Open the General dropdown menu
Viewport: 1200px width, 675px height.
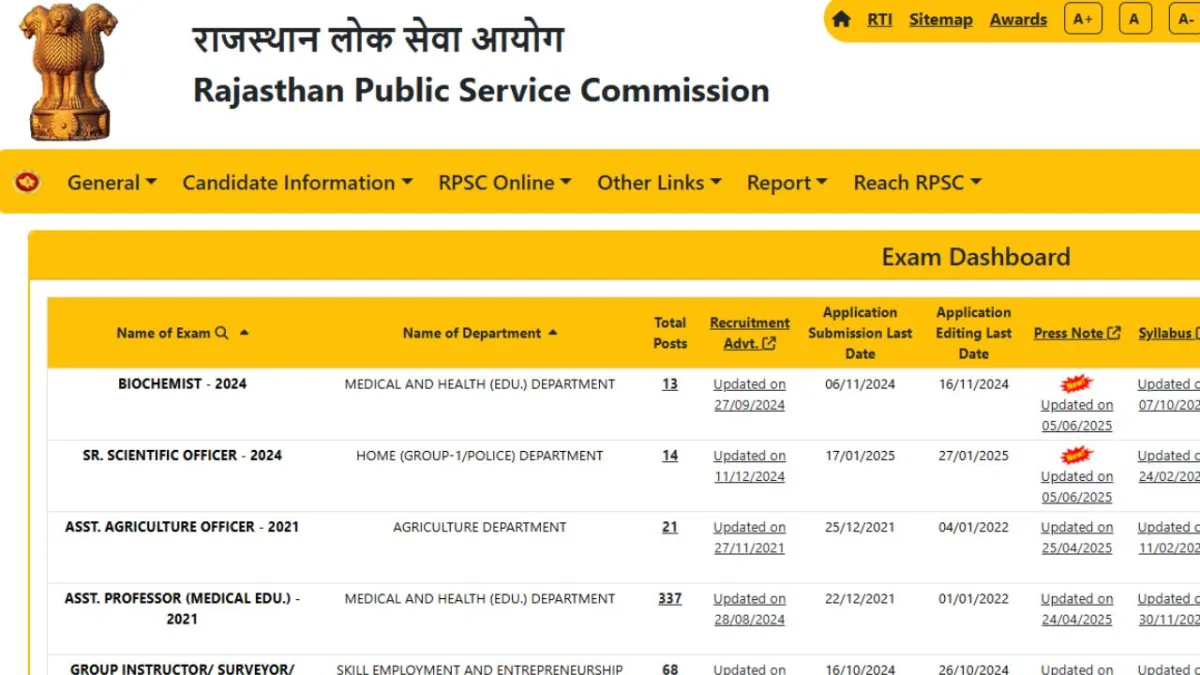[x=110, y=182]
